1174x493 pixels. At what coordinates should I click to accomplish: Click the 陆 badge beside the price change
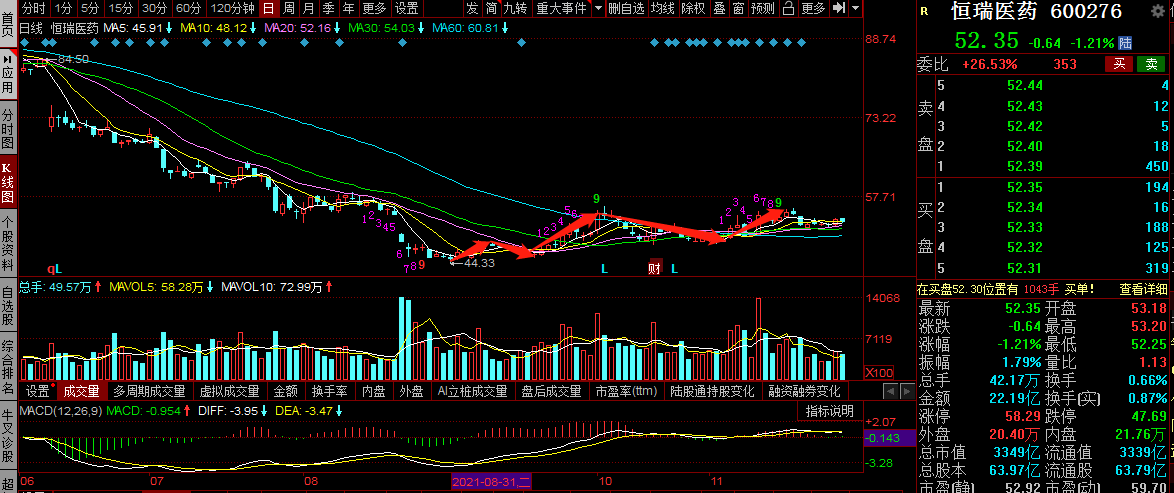point(1125,43)
